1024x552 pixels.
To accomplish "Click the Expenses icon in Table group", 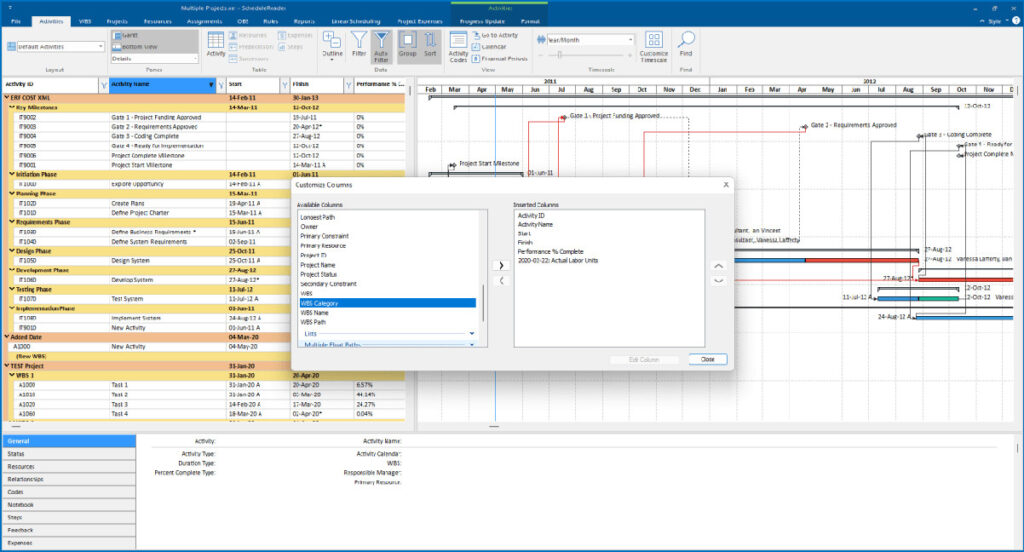I will click(x=295, y=35).
